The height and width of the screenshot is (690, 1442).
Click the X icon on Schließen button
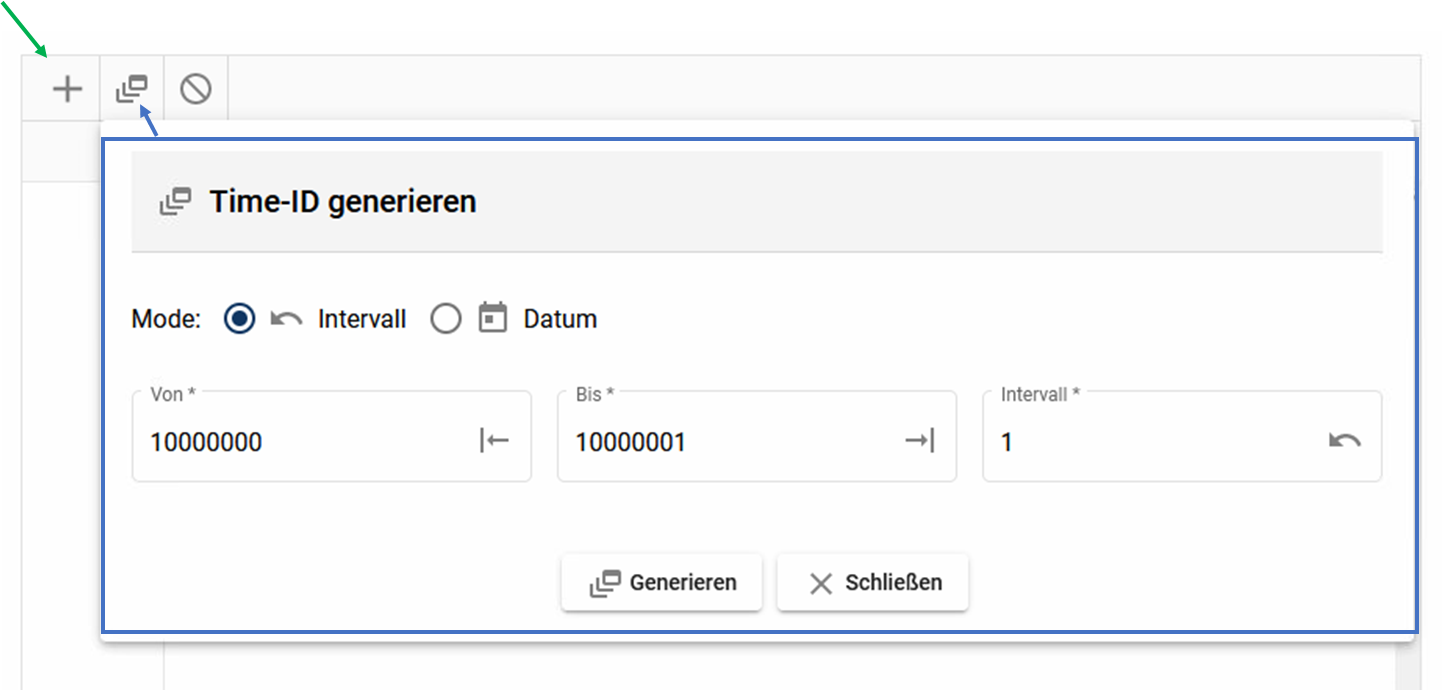821,583
